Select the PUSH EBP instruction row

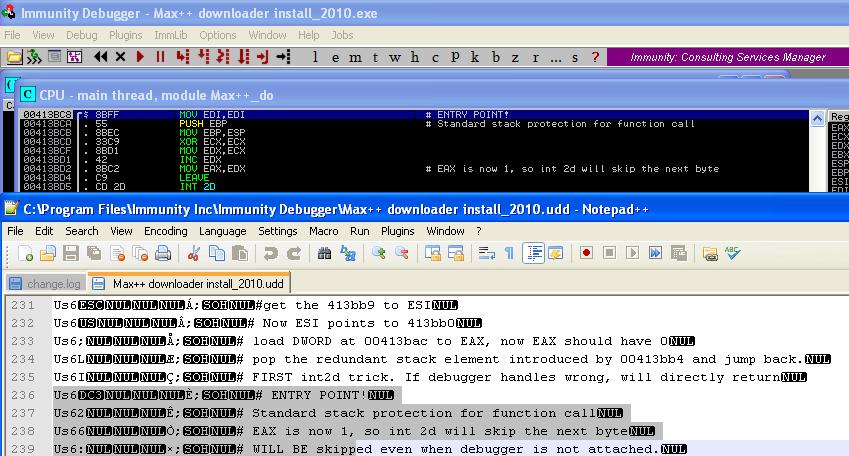coord(414,123)
